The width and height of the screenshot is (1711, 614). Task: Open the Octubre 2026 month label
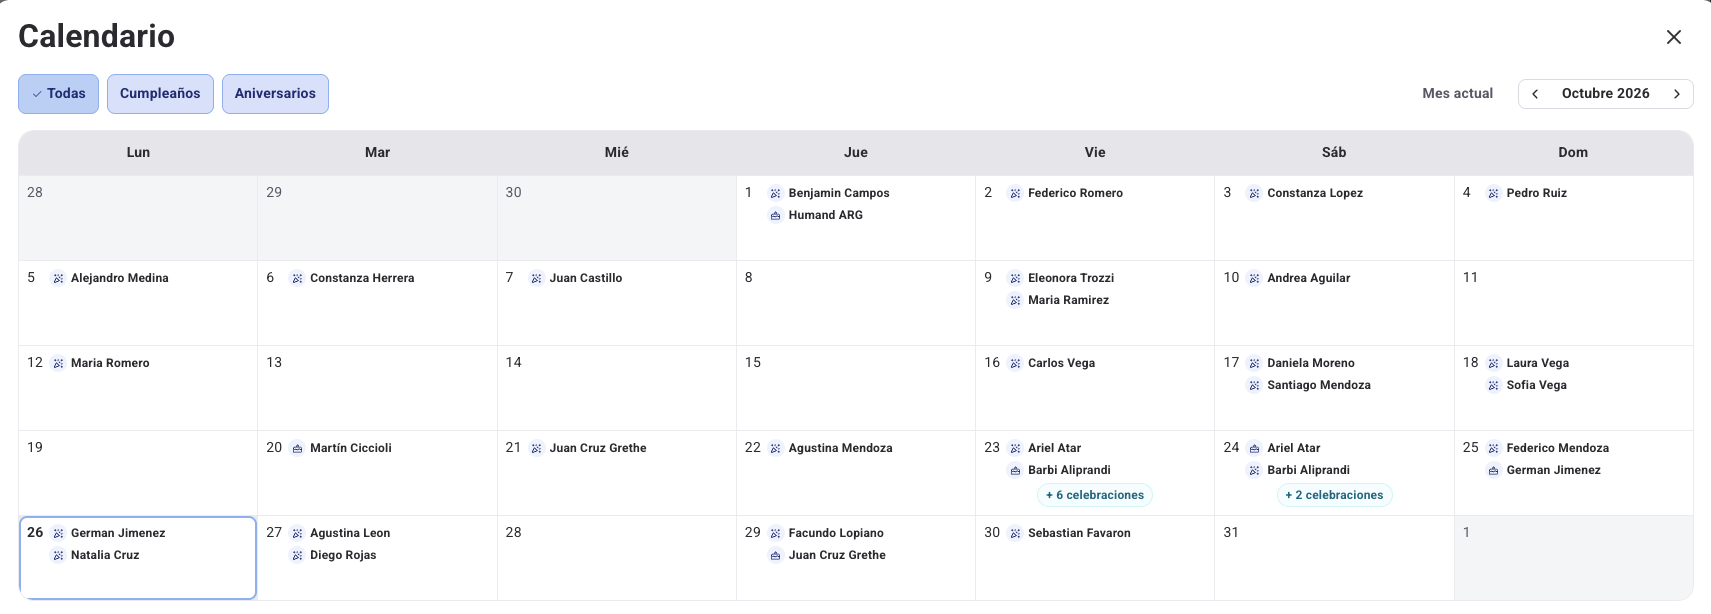pyautogui.click(x=1605, y=93)
